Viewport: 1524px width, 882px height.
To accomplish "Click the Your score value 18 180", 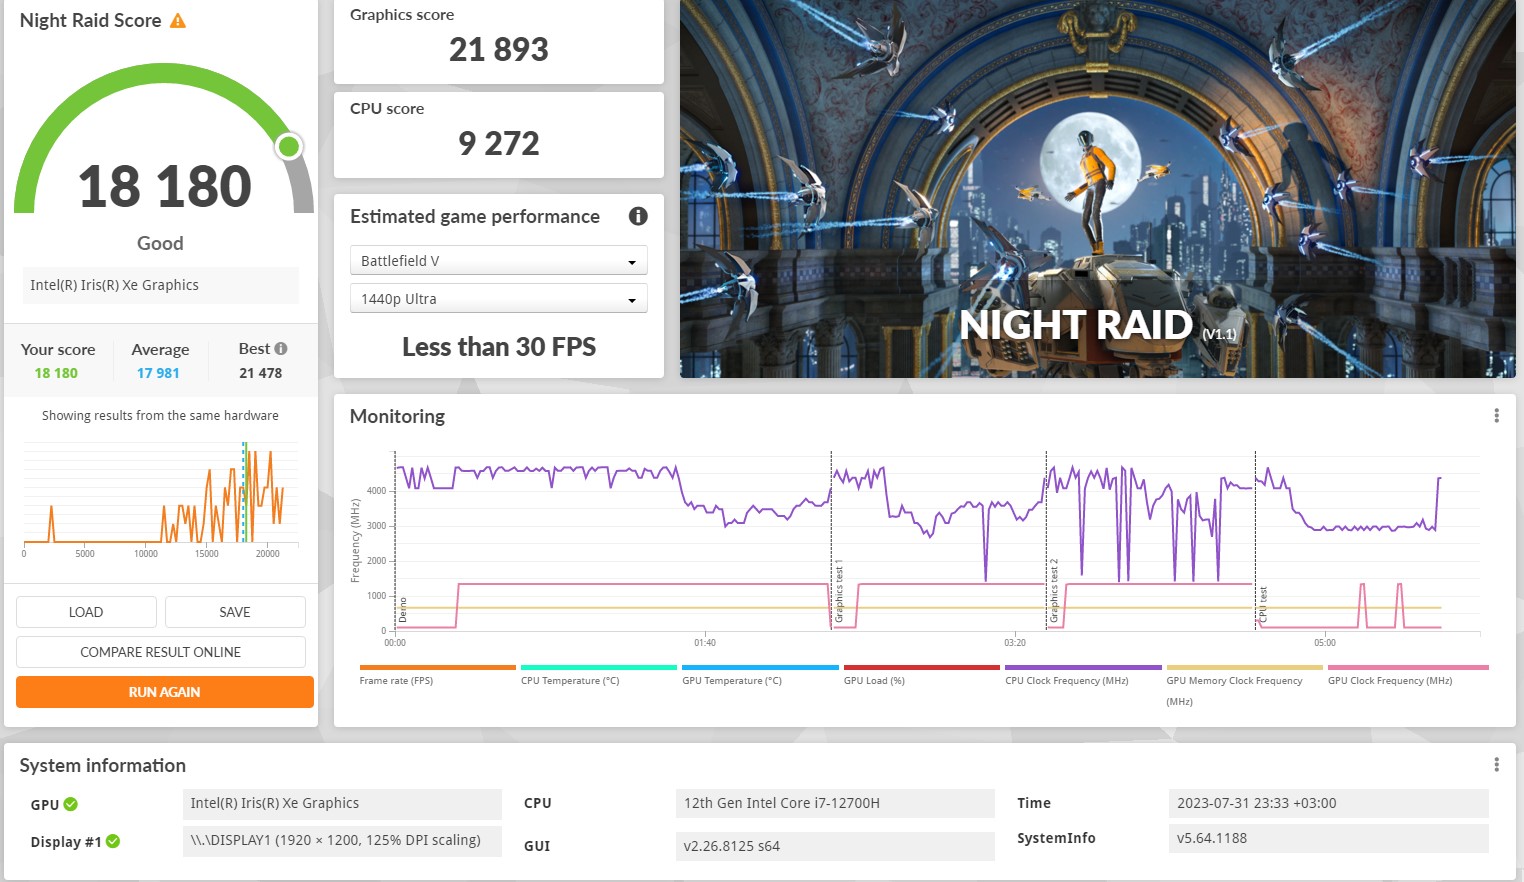I will click(x=56, y=373).
